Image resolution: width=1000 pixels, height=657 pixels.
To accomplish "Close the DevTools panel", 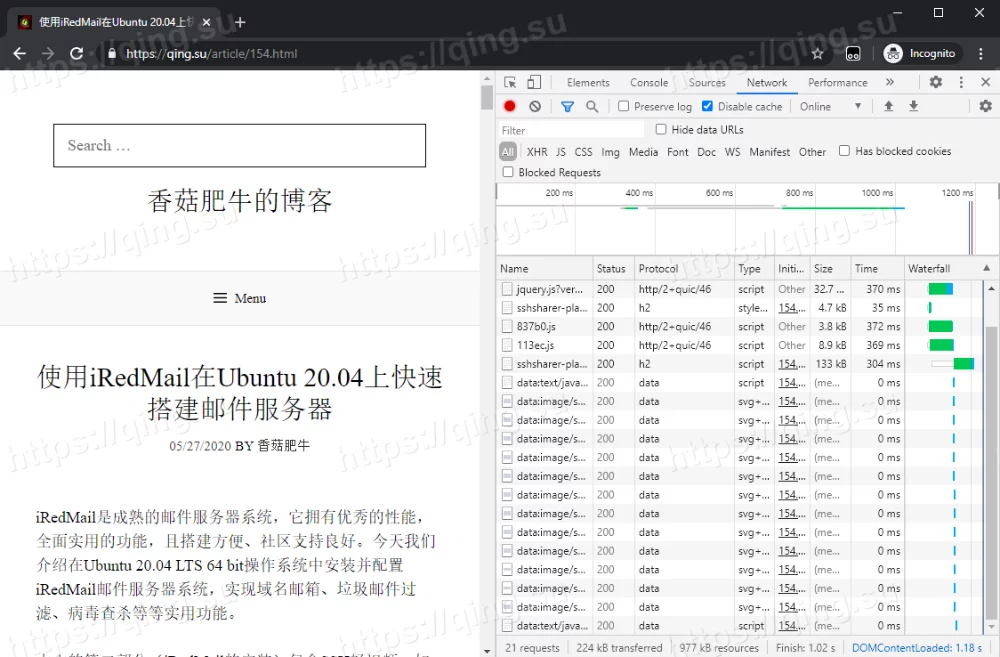I will tap(985, 82).
